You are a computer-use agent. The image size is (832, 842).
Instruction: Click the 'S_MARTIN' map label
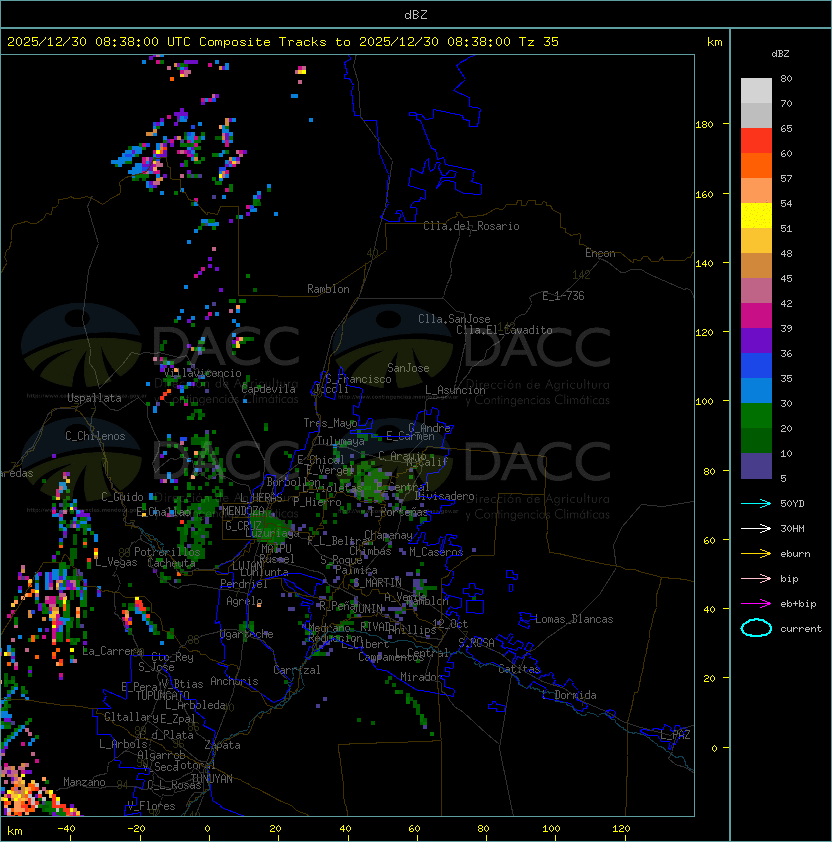[378, 582]
